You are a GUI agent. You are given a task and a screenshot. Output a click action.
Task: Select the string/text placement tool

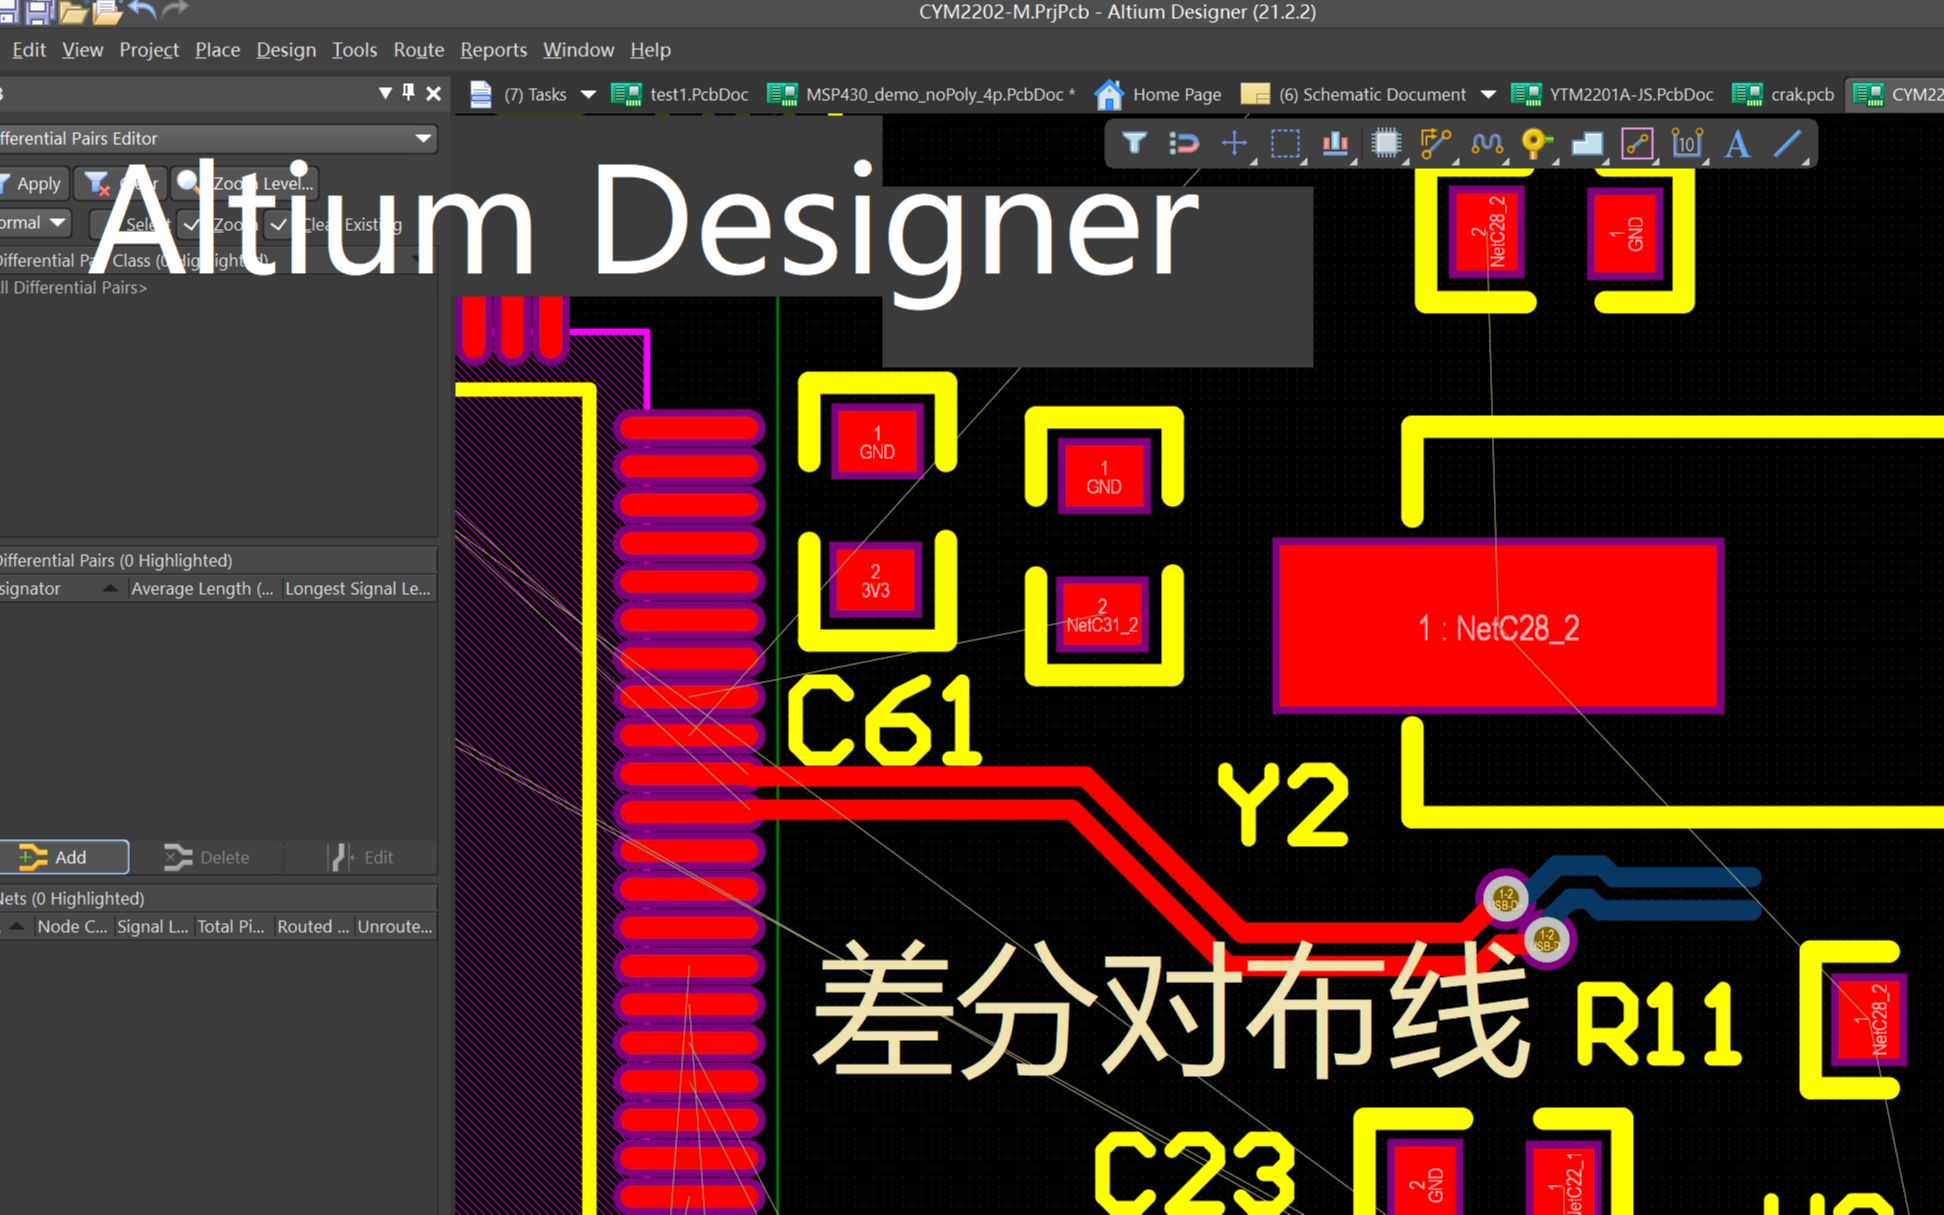click(x=1737, y=143)
